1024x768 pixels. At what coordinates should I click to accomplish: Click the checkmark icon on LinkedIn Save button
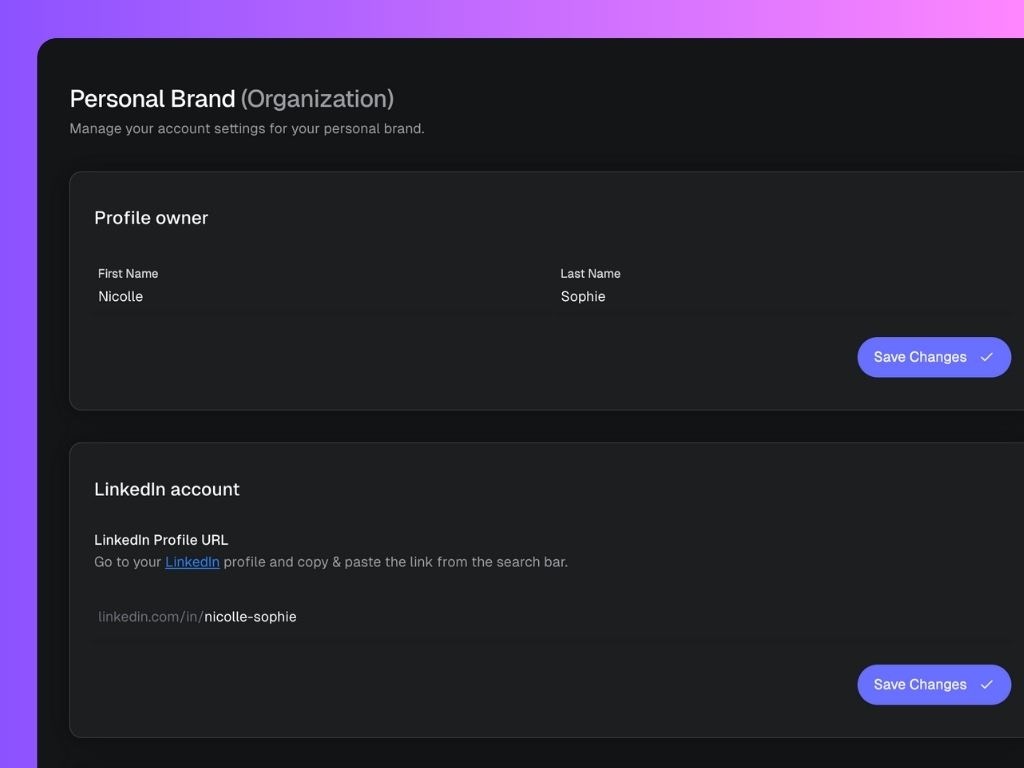point(986,684)
